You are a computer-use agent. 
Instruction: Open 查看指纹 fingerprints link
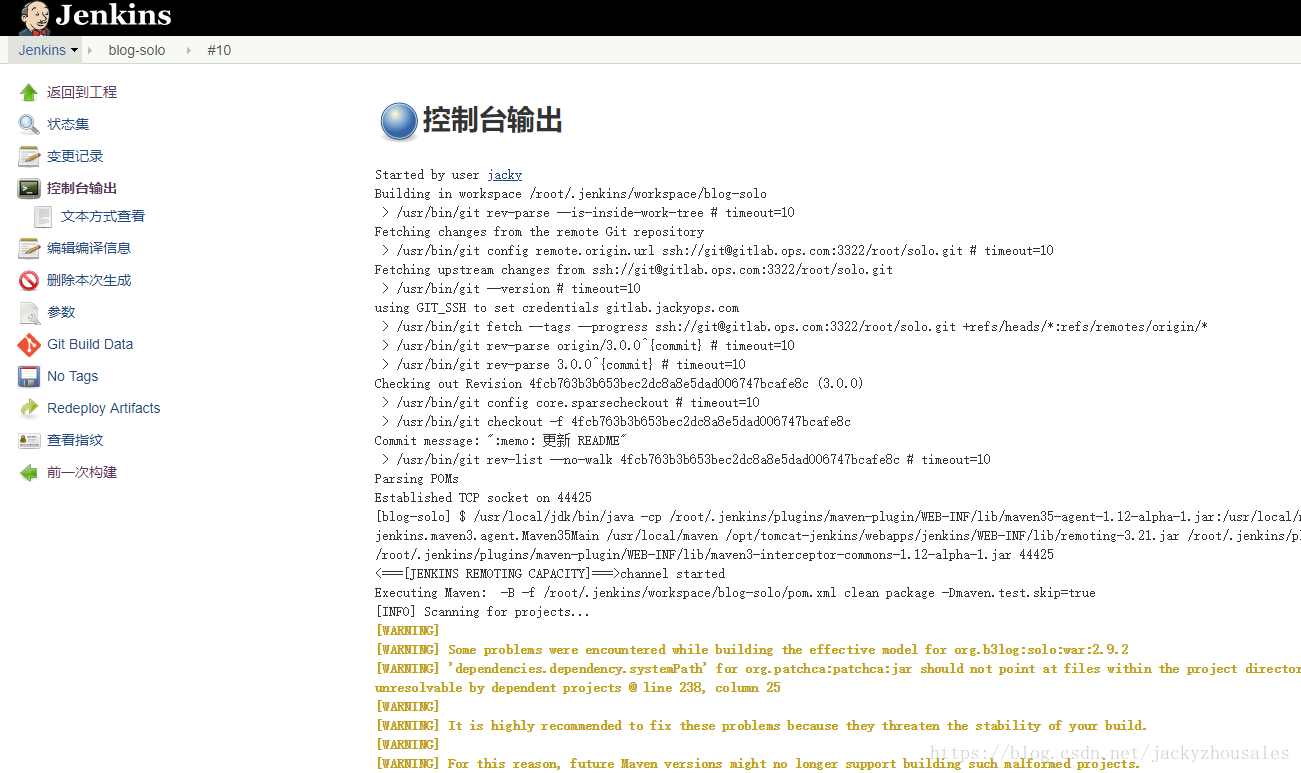[x=75, y=440]
